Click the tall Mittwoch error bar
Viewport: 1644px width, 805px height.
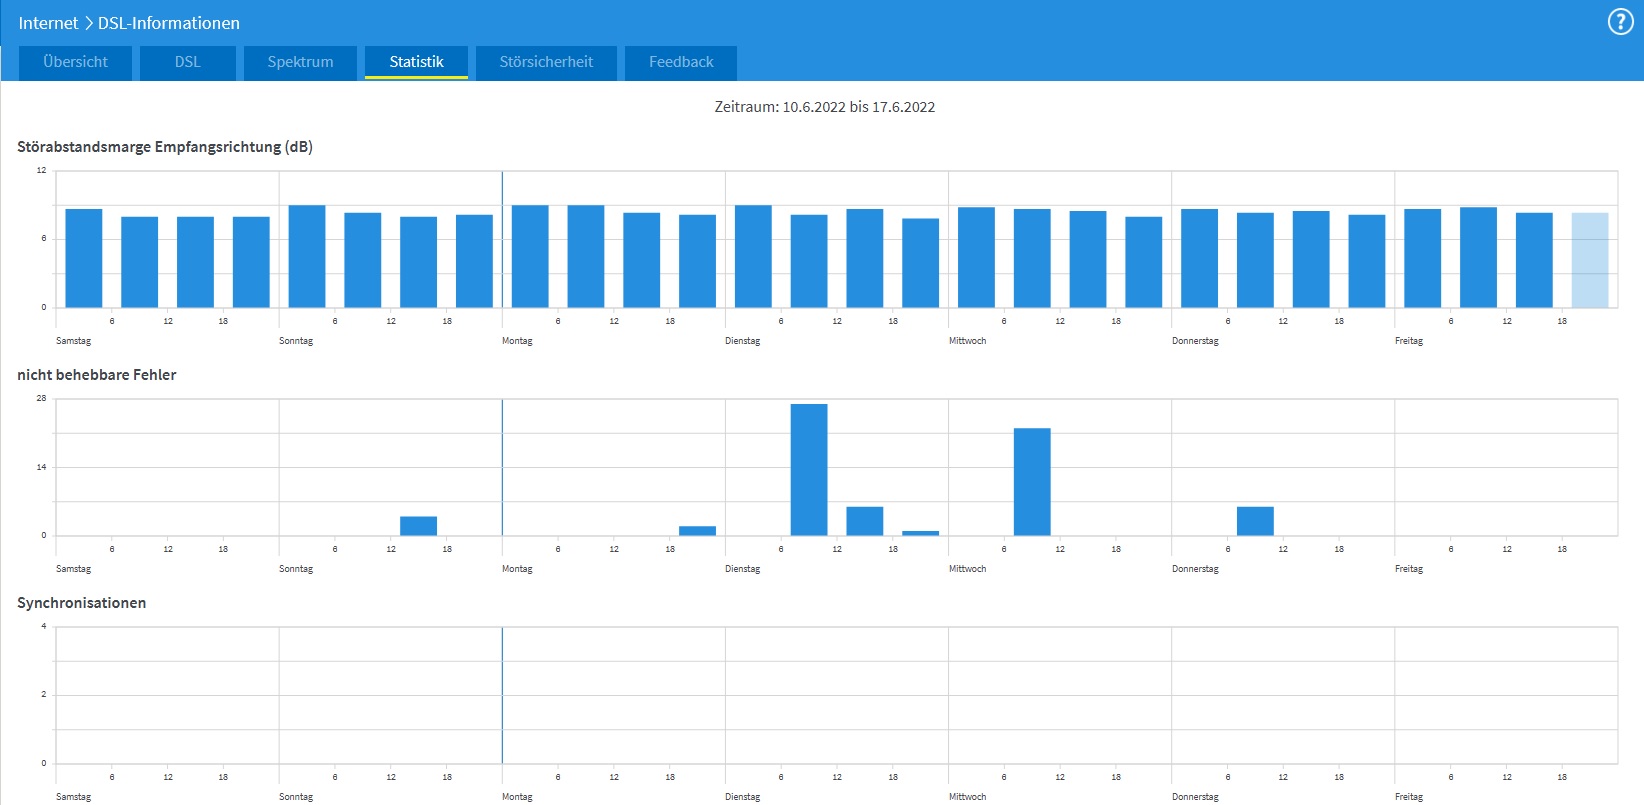(x=1032, y=482)
